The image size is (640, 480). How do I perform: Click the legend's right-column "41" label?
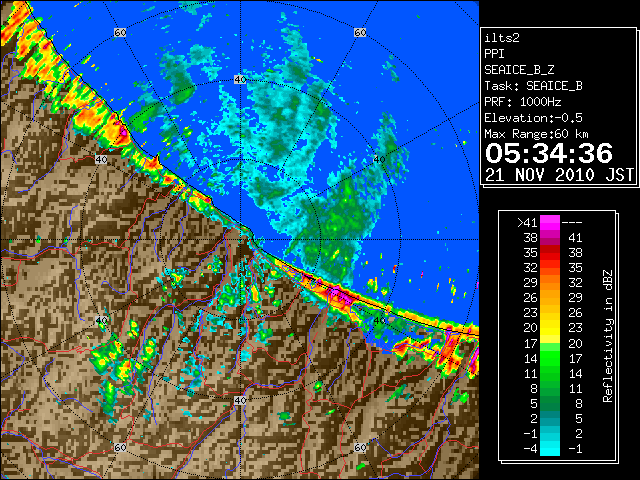575,238
